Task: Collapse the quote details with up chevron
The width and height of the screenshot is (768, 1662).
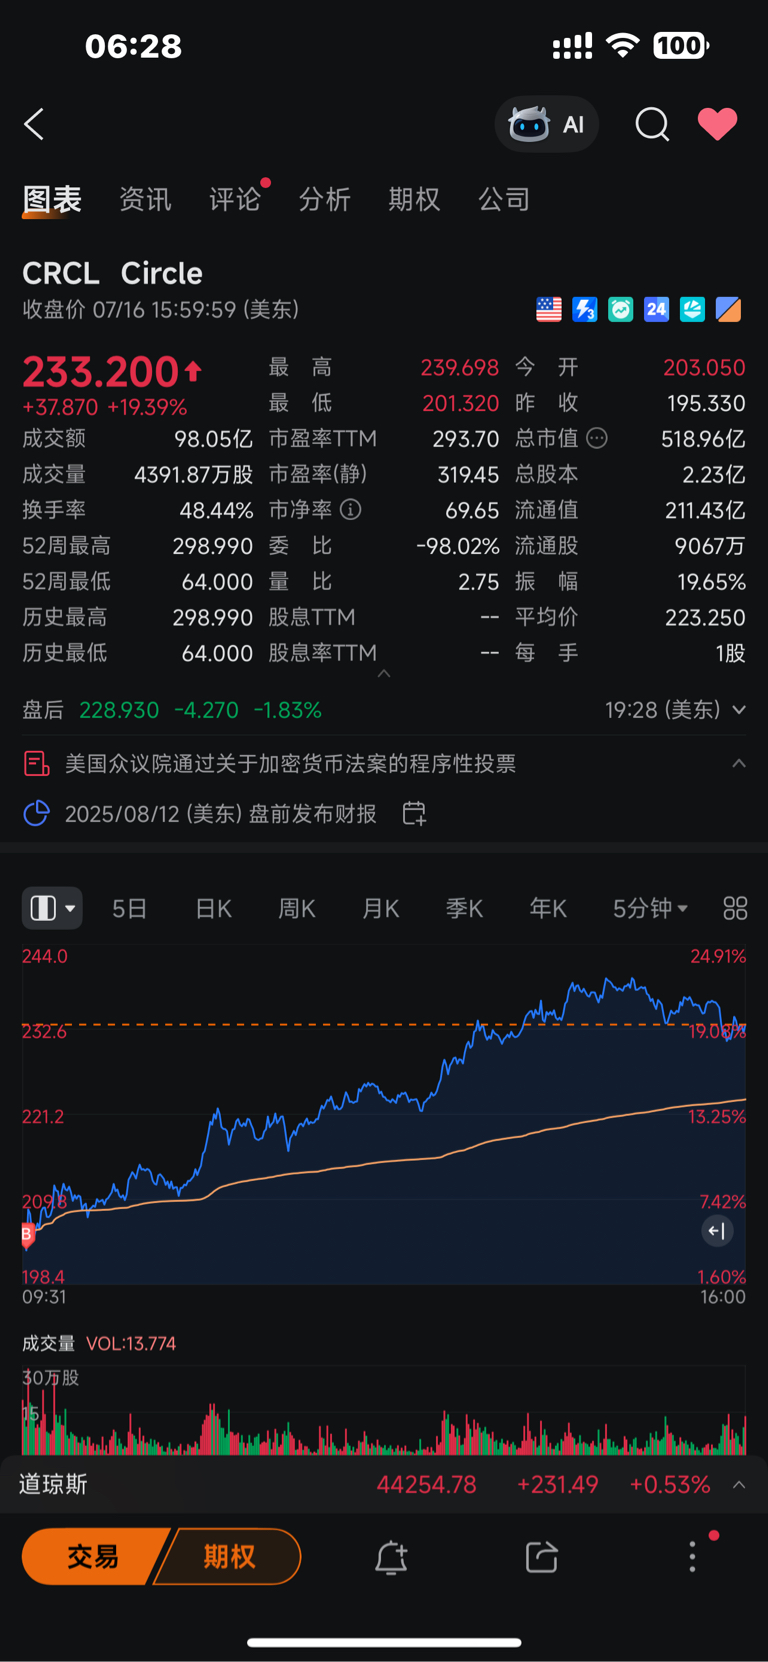Action: click(384, 674)
